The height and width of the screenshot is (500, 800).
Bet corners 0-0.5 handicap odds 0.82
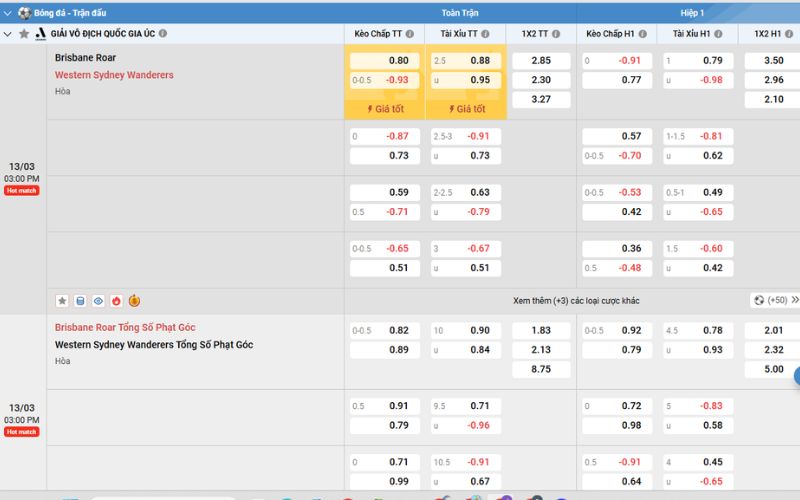click(385, 331)
